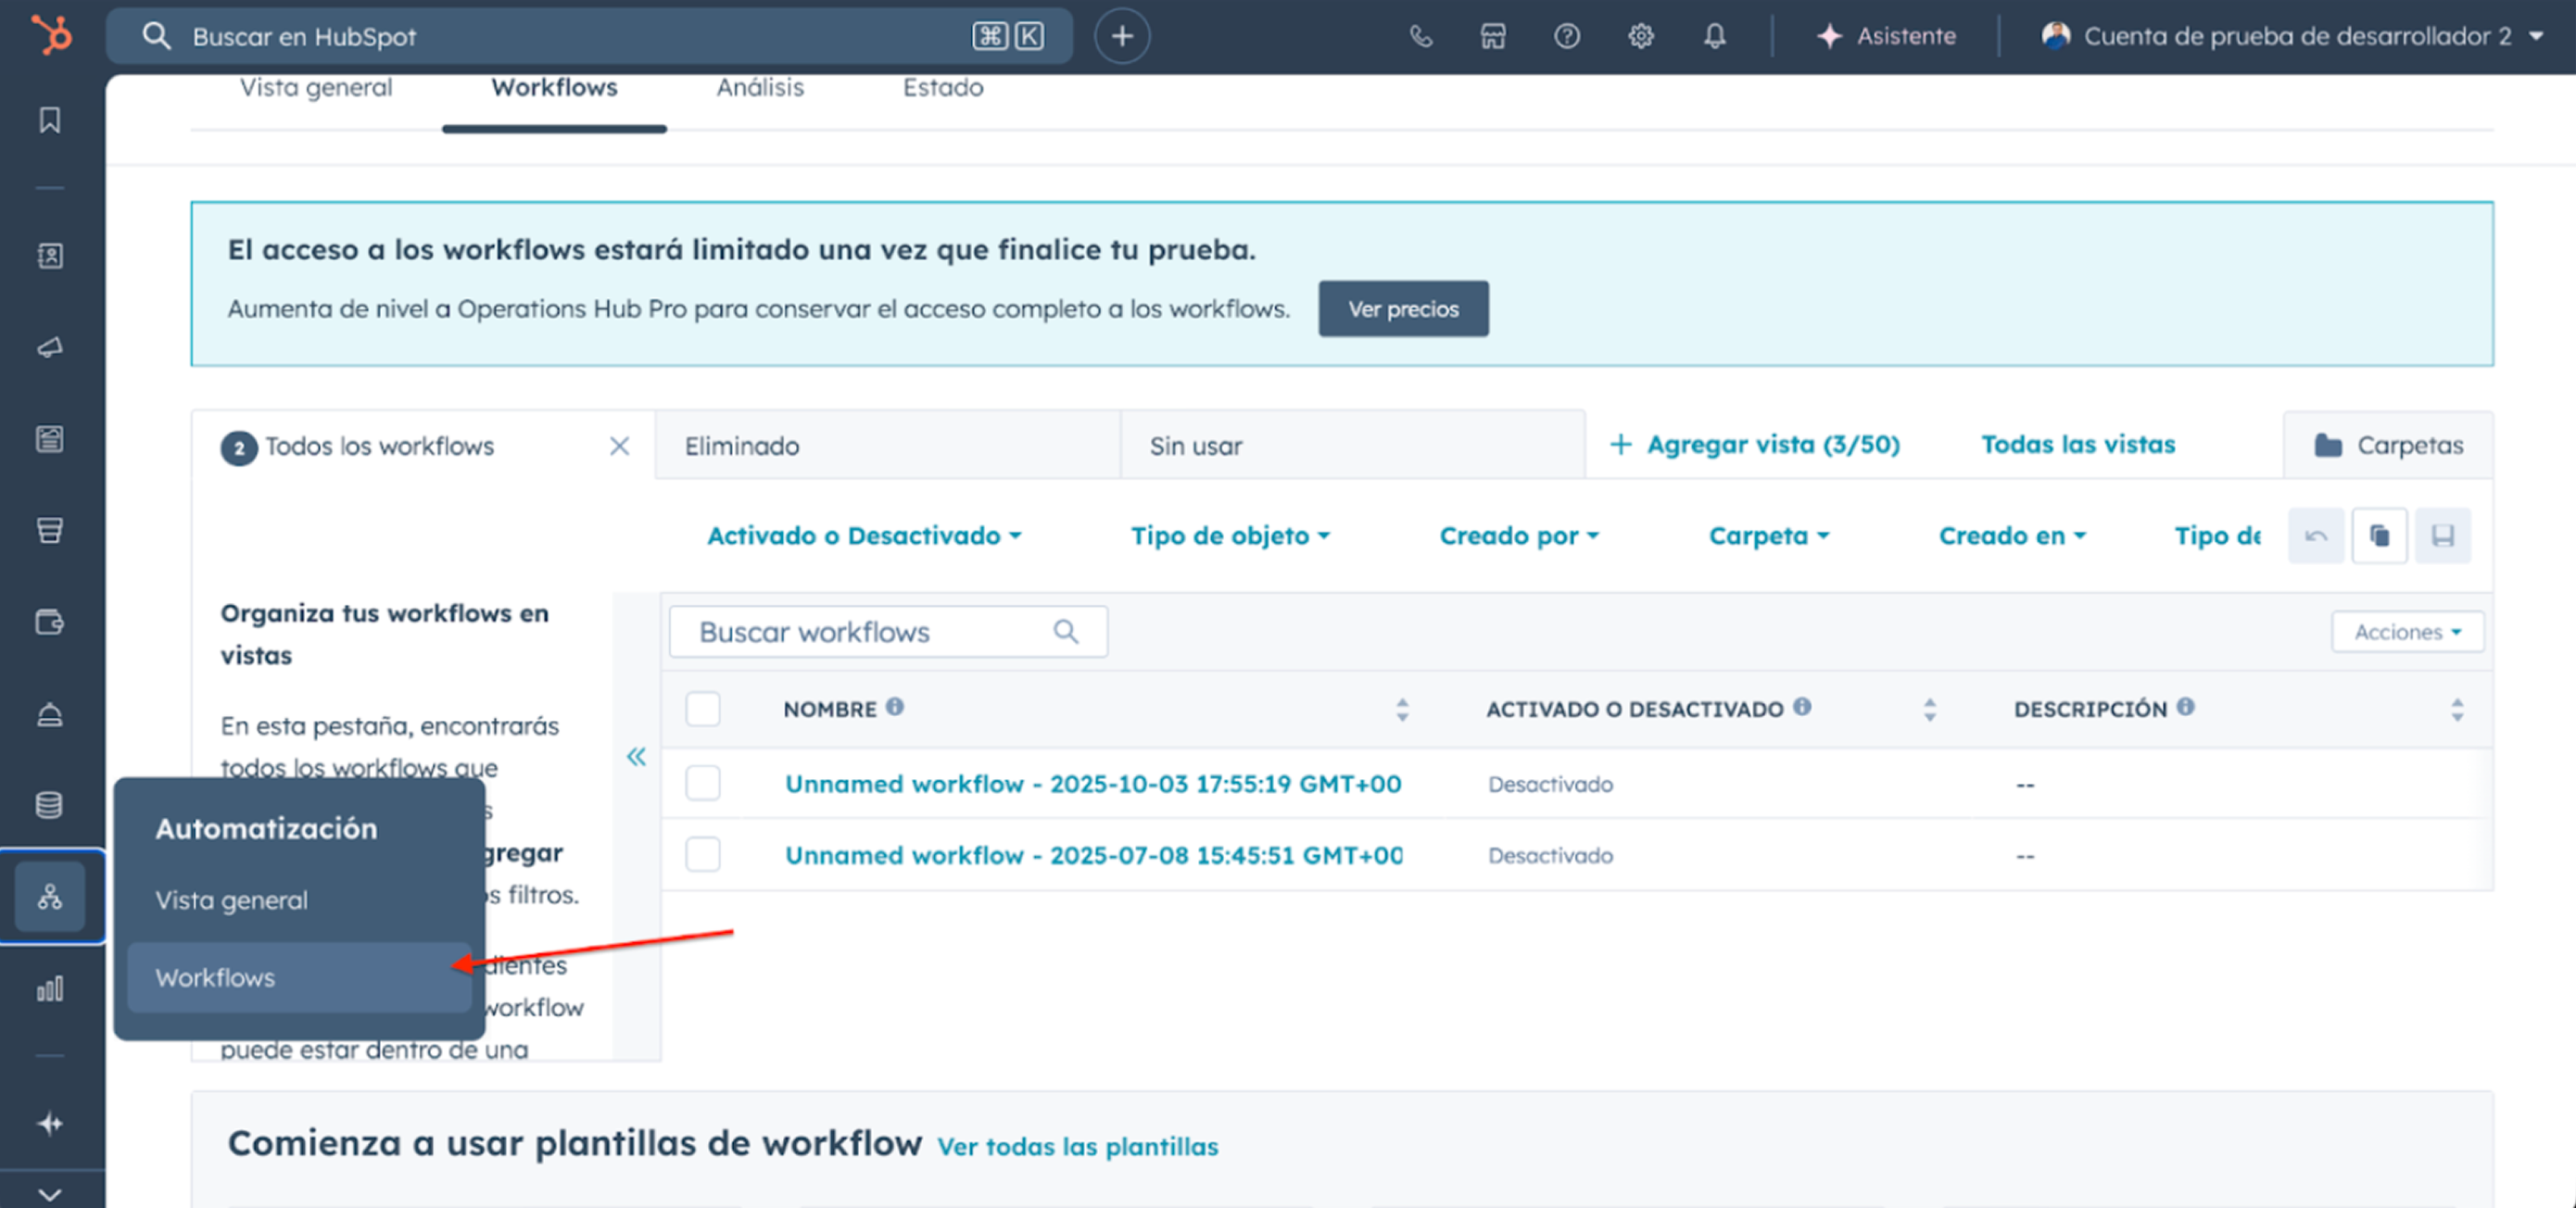
Task: Expand the Activado o Desactivado filter
Action: (863, 536)
